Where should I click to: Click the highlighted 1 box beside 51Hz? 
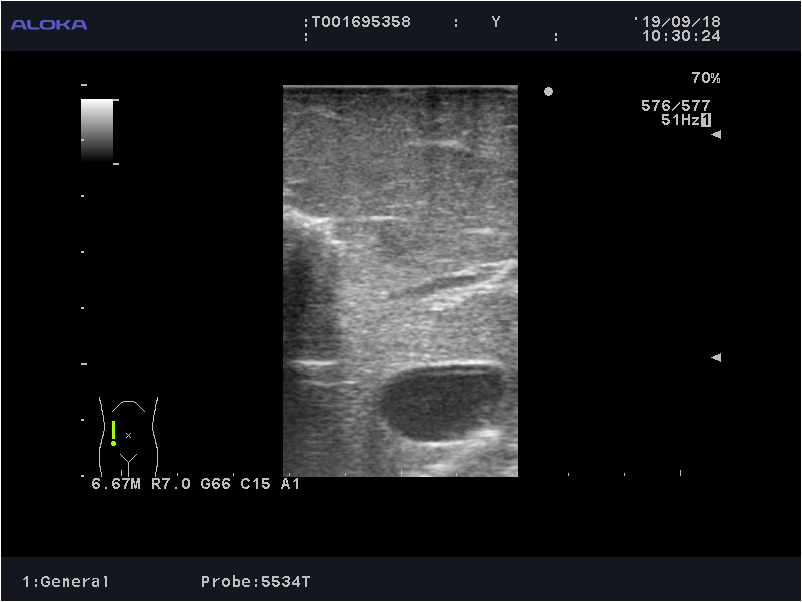tap(706, 120)
